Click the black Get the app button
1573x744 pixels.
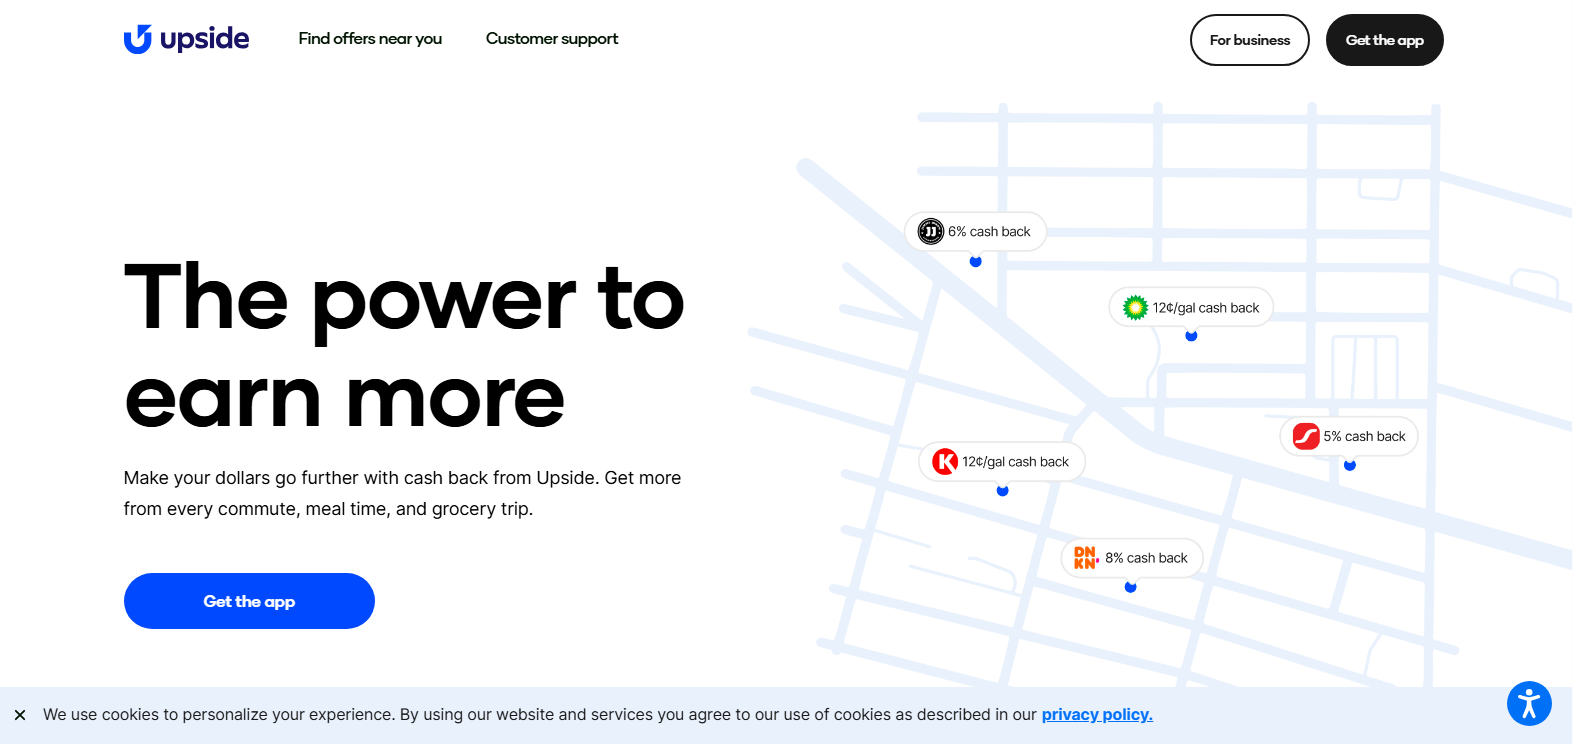pyautogui.click(x=1384, y=40)
